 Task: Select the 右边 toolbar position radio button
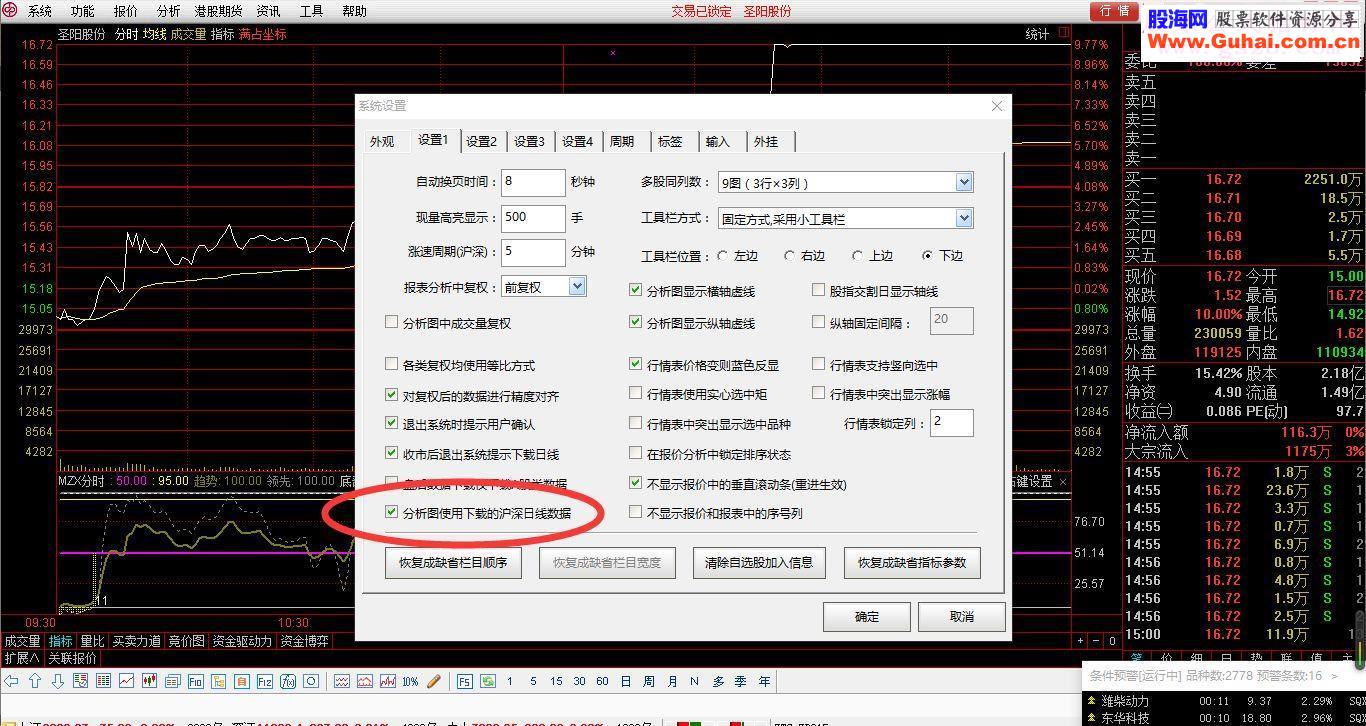(790, 255)
